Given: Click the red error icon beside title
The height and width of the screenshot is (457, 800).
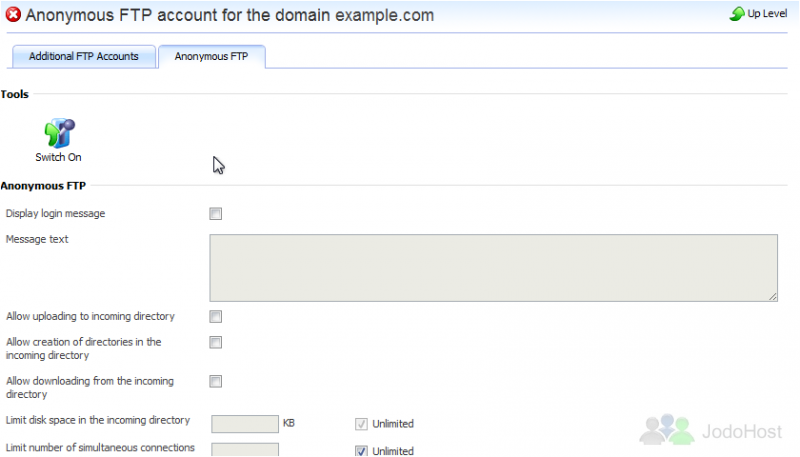Looking at the screenshot, I should (13, 15).
